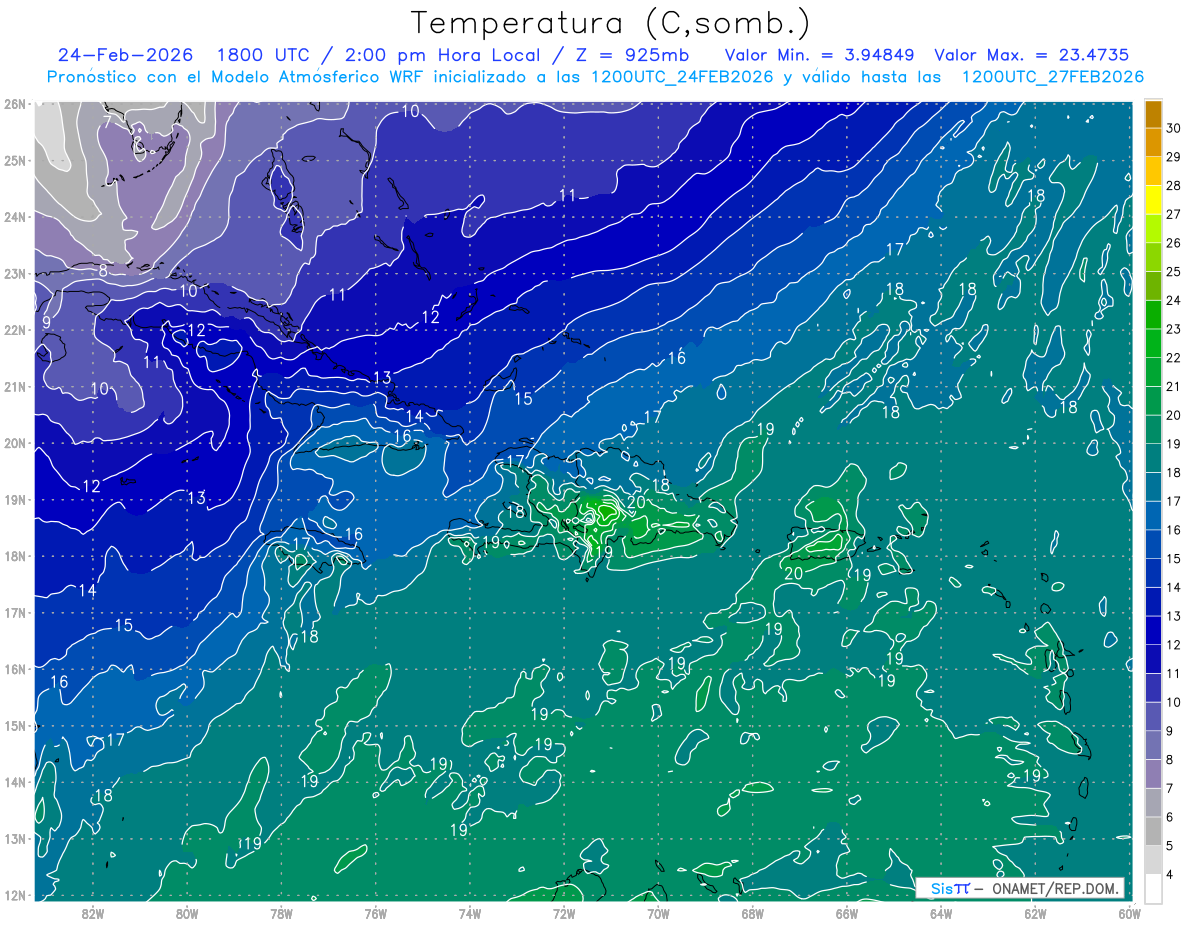Click the "12N" latitude axis label
This screenshot has width=1200, height=927.
pyautogui.click(x=14, y=895)
